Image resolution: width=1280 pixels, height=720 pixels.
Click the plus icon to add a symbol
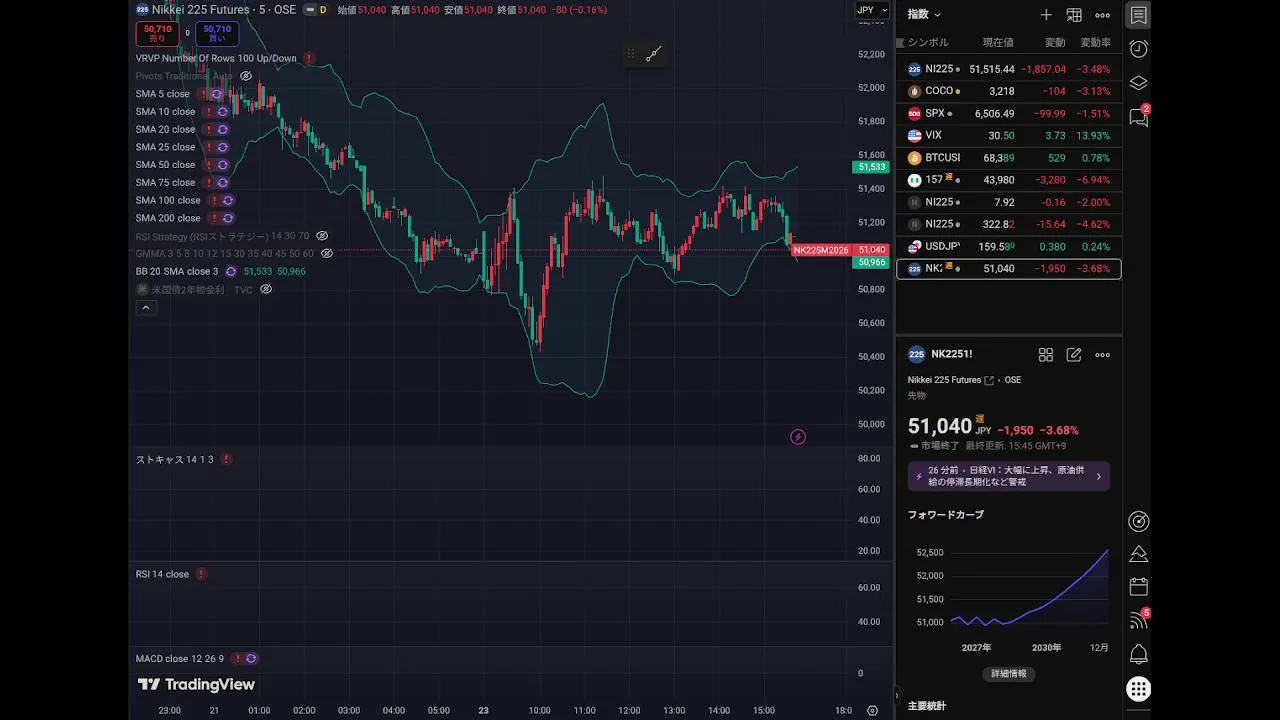[1046, 15]
